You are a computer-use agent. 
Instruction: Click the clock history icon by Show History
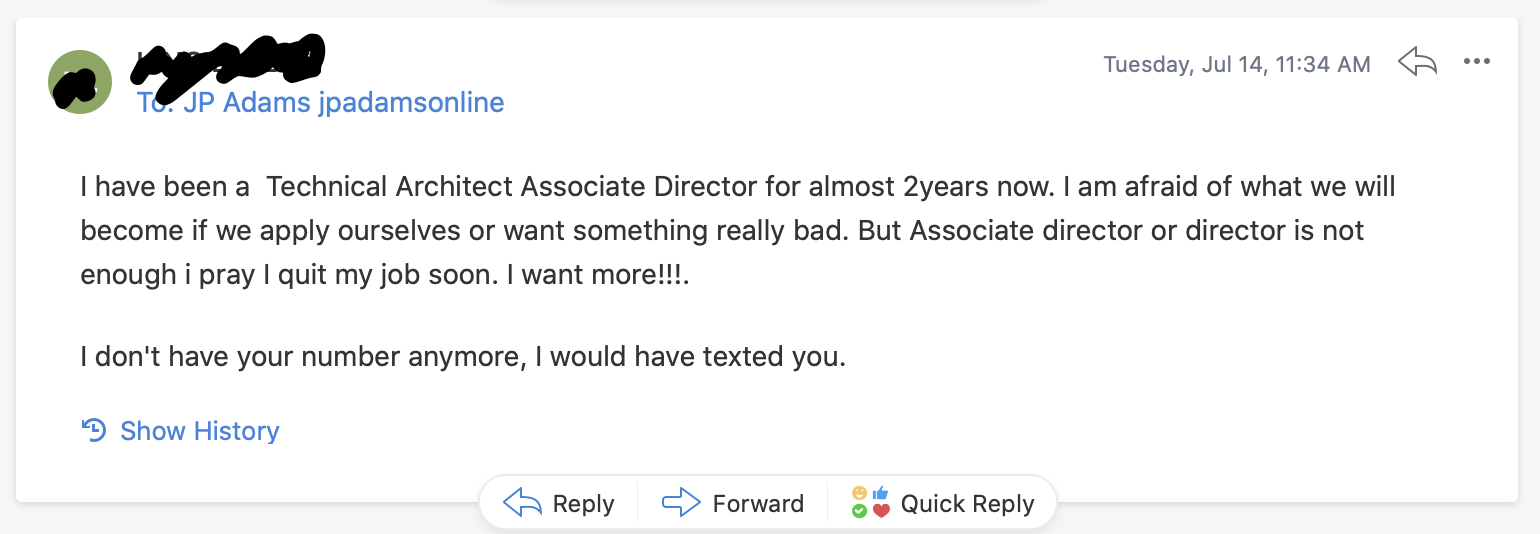click(x=94, y=430)
